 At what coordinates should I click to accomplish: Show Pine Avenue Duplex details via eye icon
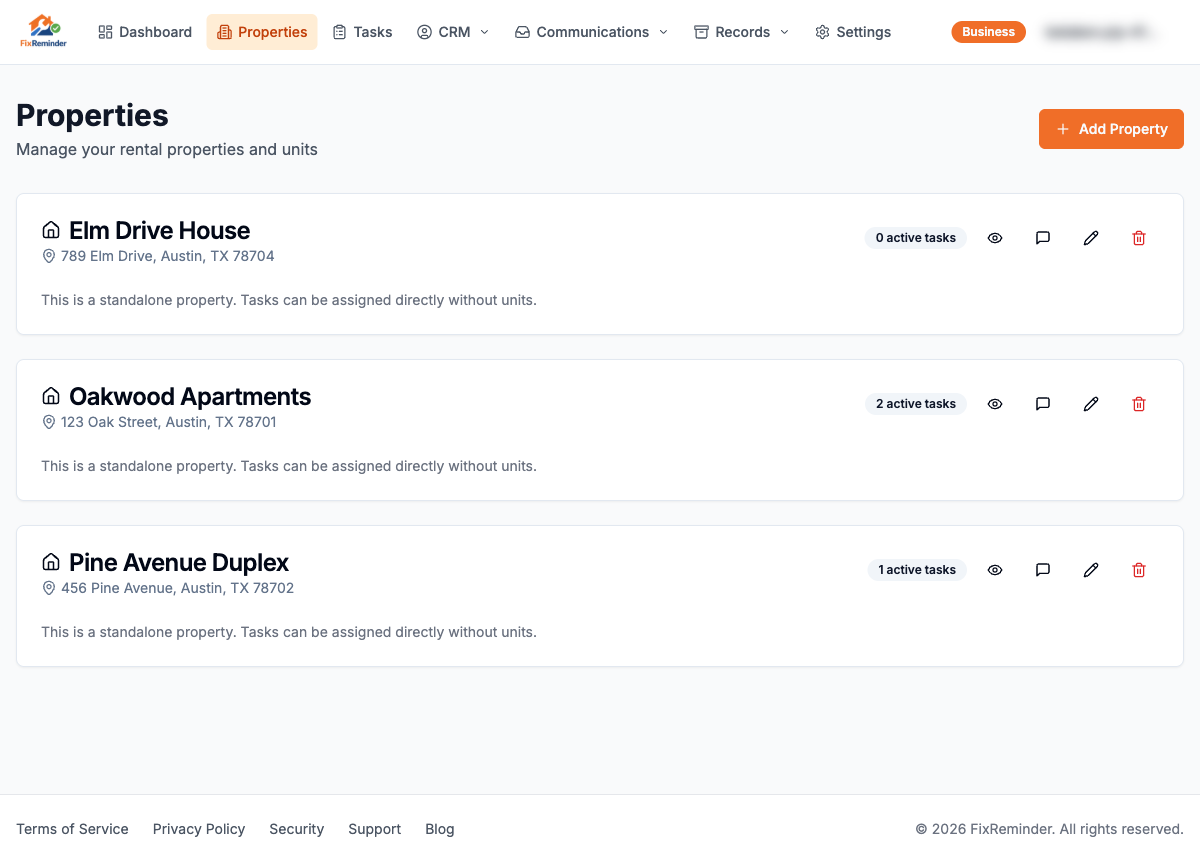click(994, 569)
